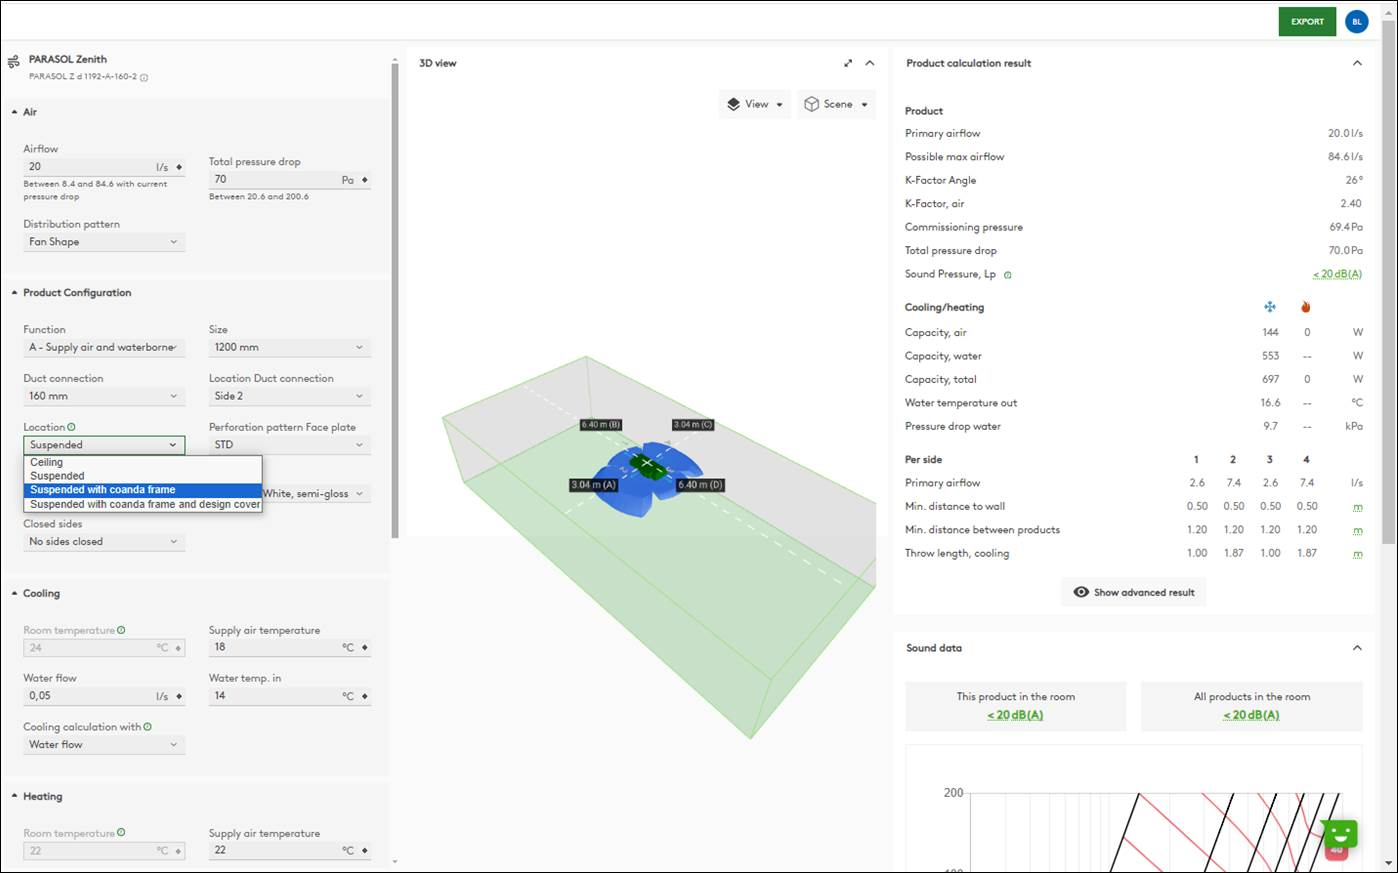The width and height of the screenshot is (1398, 873).
Task: Open the Scene cube menu in the 3D view
Action: point(836,103)
